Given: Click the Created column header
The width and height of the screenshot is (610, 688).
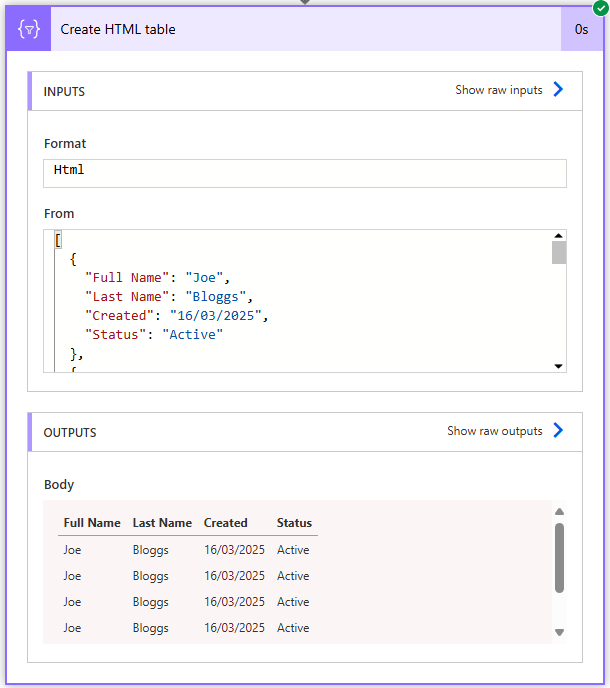Looking at the screenshot, I should [x=225, y=523].
